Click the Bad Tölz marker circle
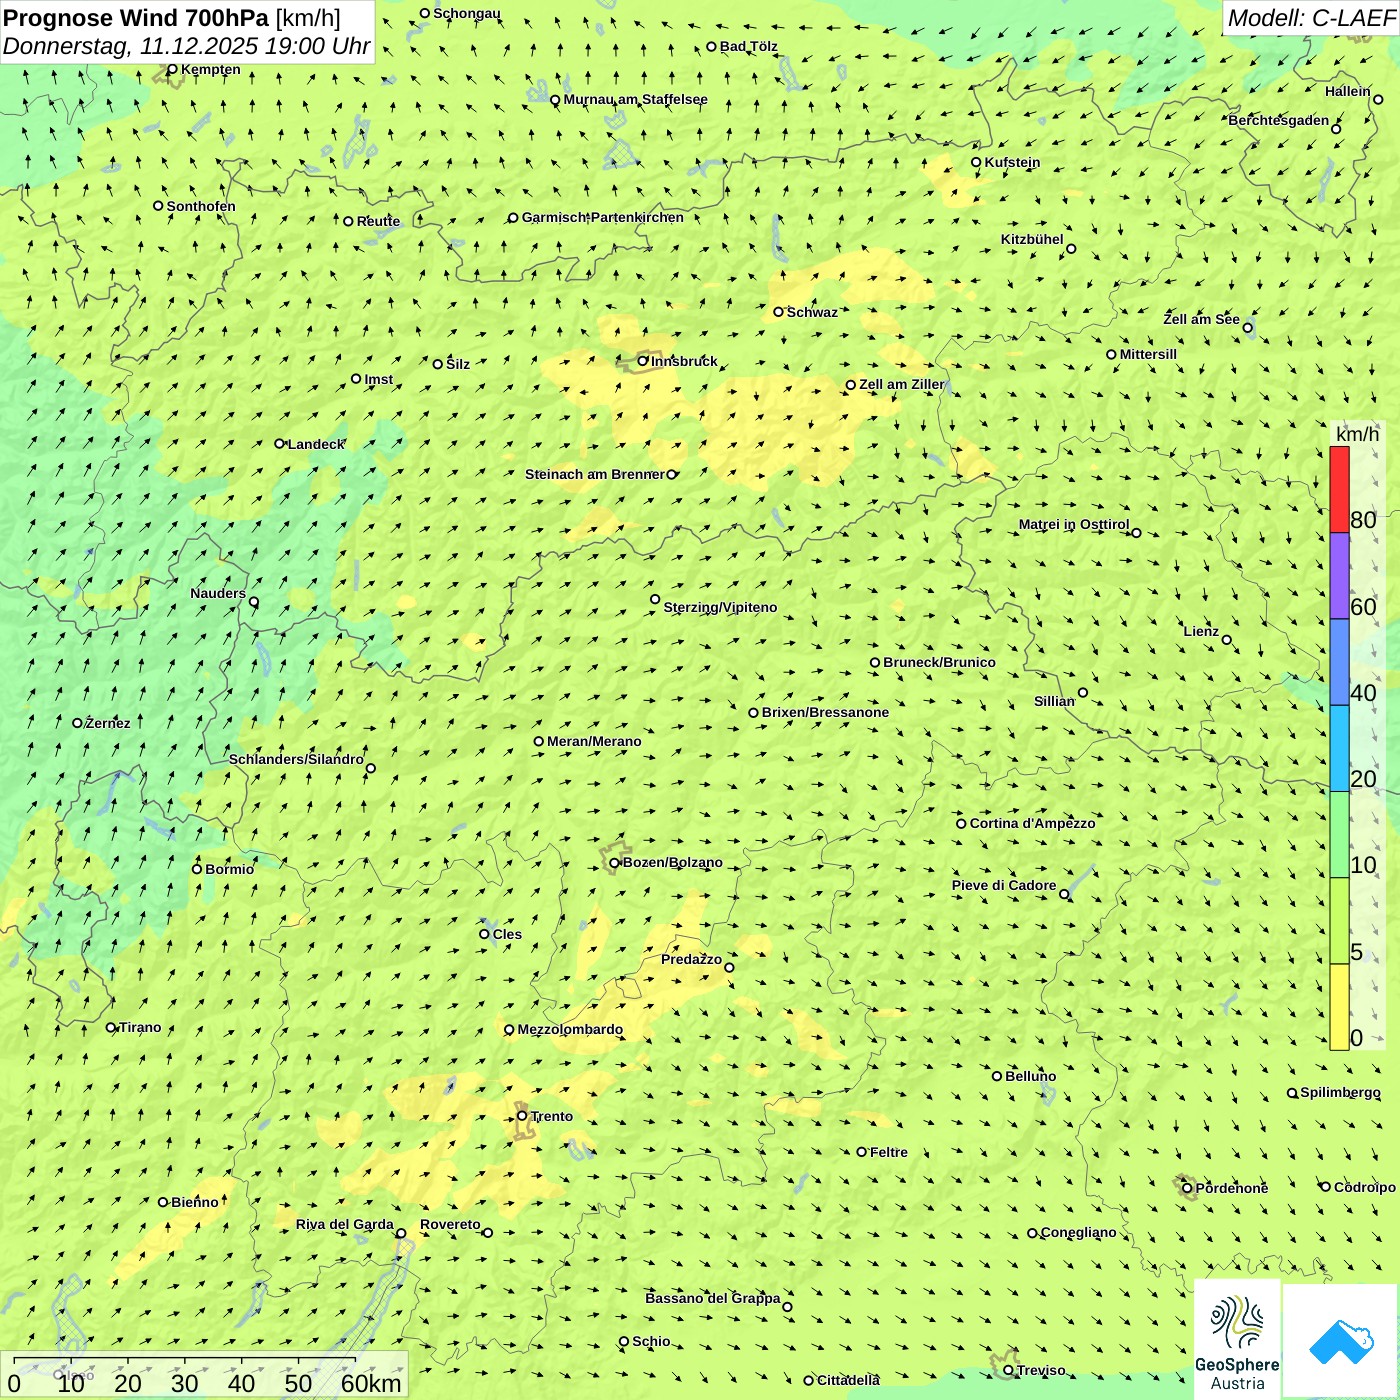The image size is (1400, 1400). tap(711, 47)
